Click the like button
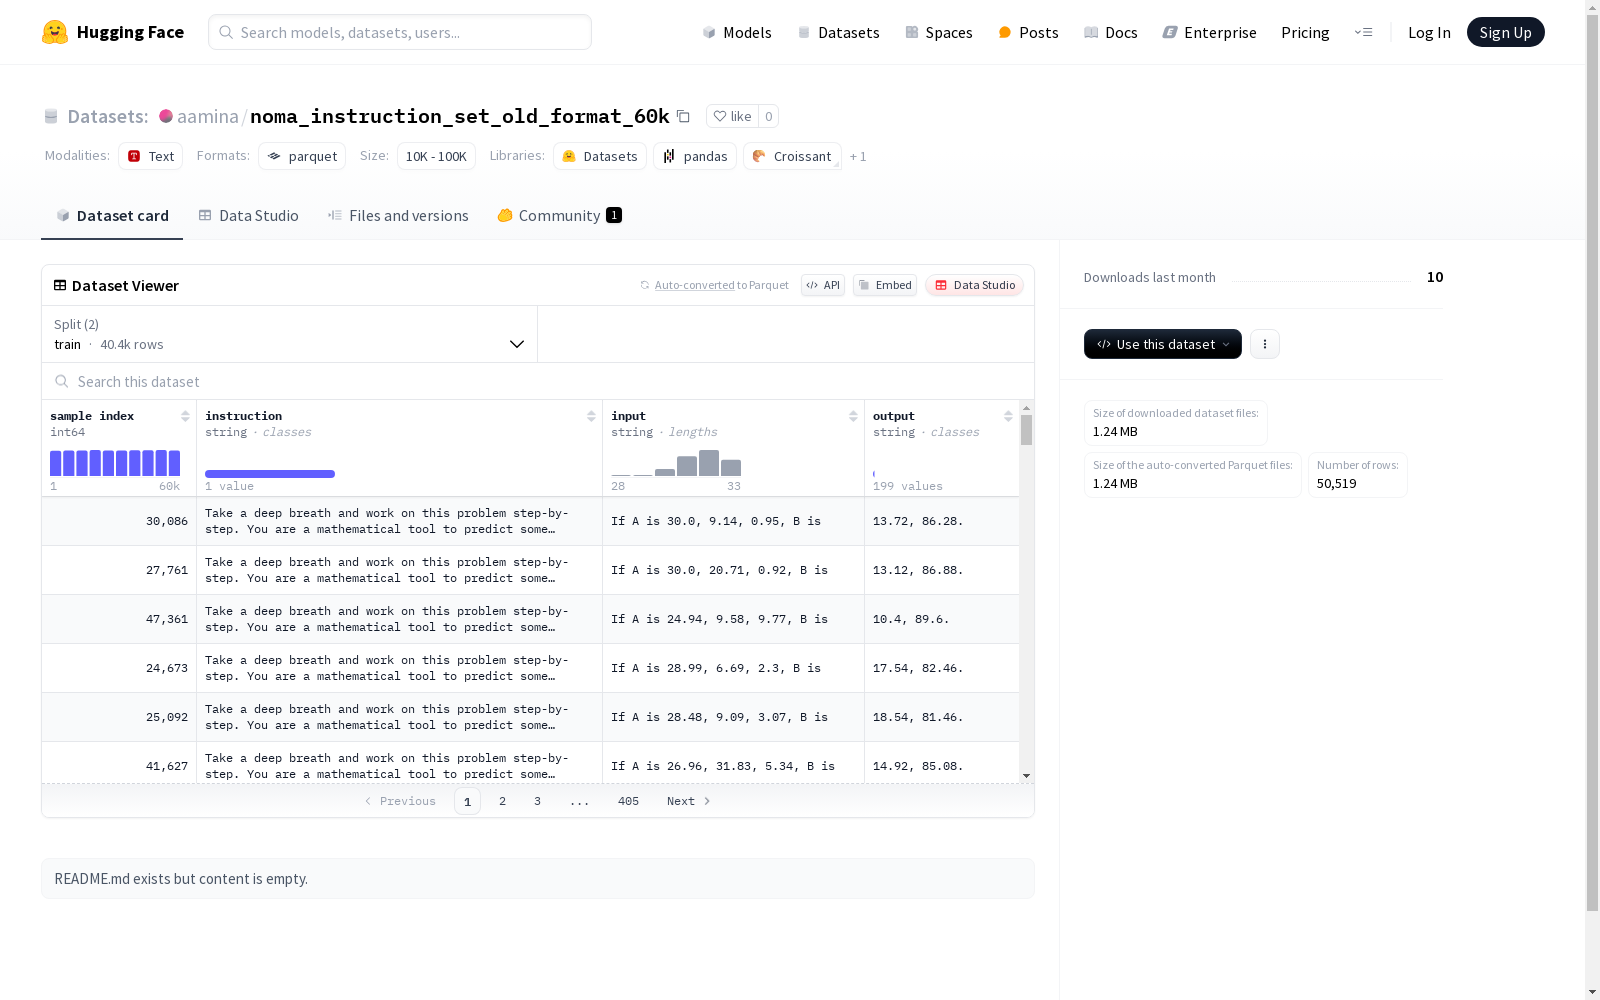The width and height of the screenshot is (1600, 1000). click(x=732, y=116)
